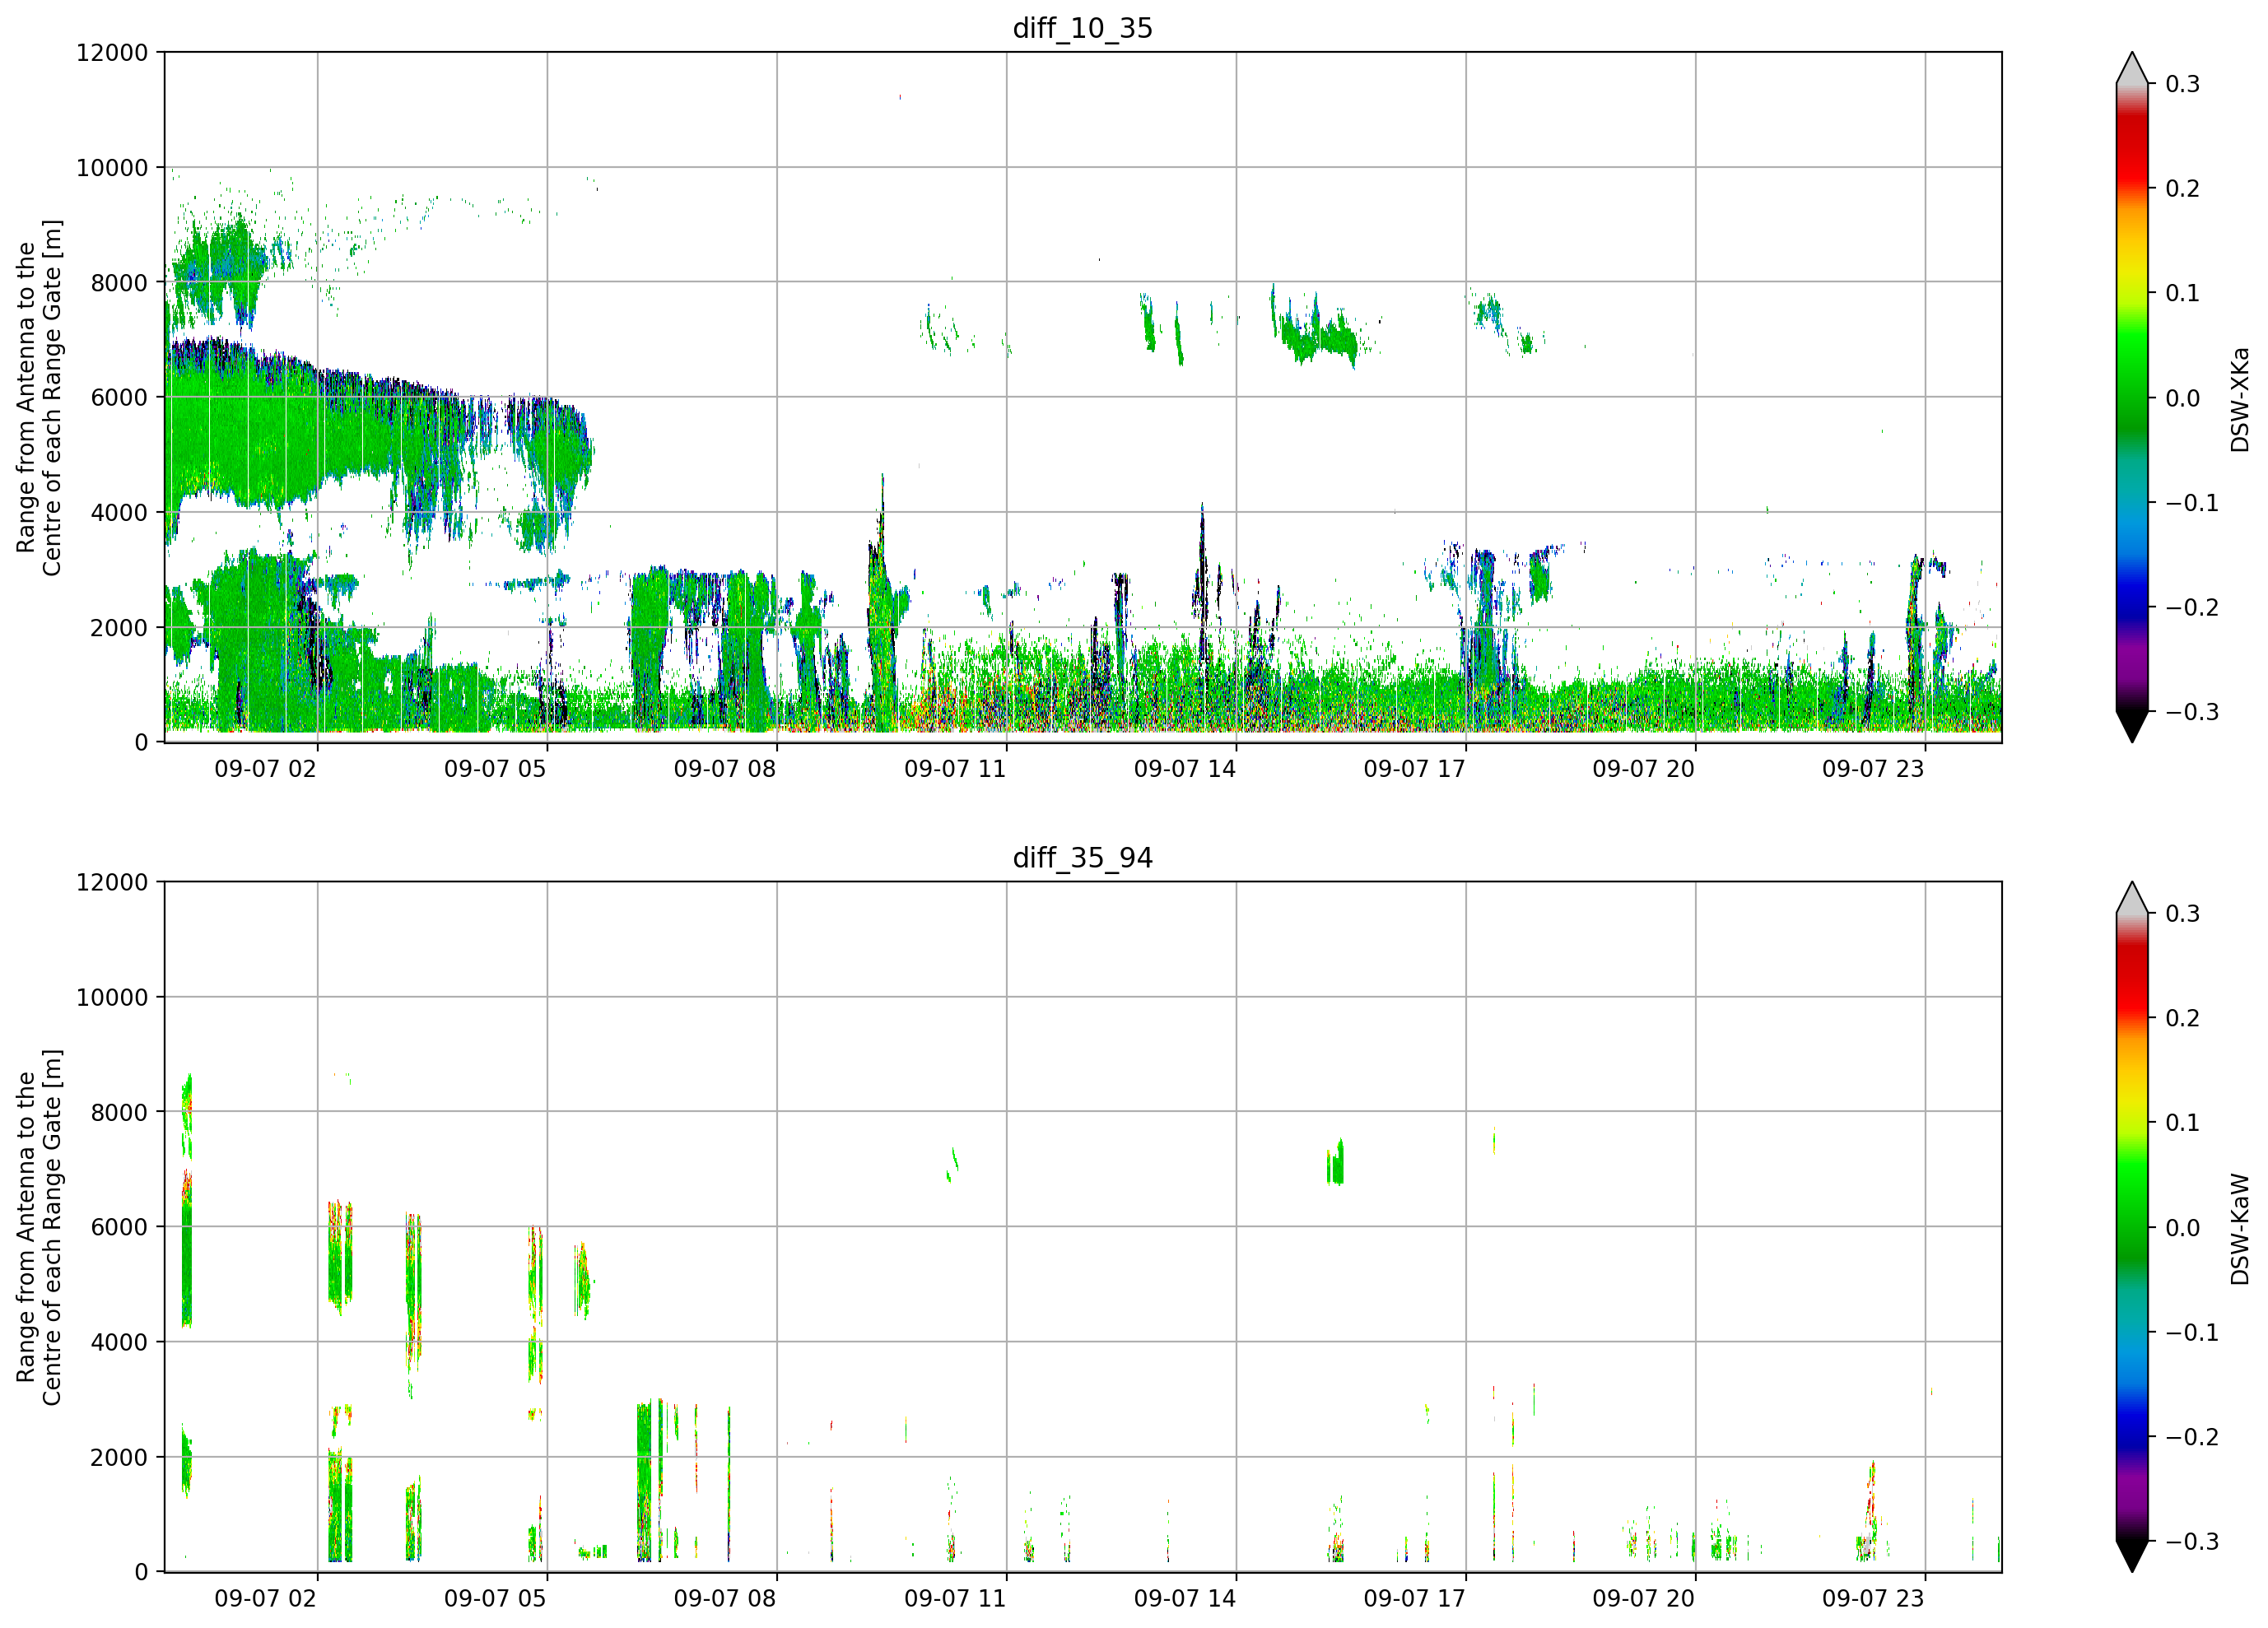Screen dimensions: 2268x1628
Task: Click the 8000 tick on top plot
Action: 119,282
